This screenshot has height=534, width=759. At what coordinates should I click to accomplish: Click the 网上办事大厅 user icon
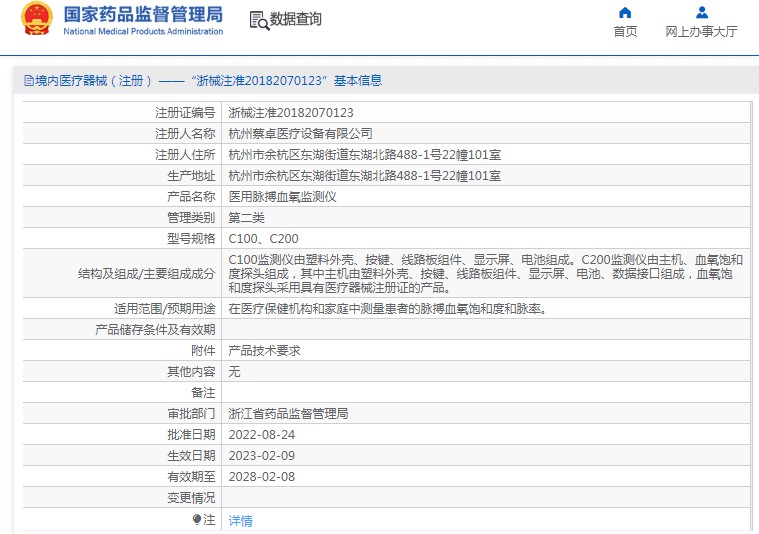702,12
